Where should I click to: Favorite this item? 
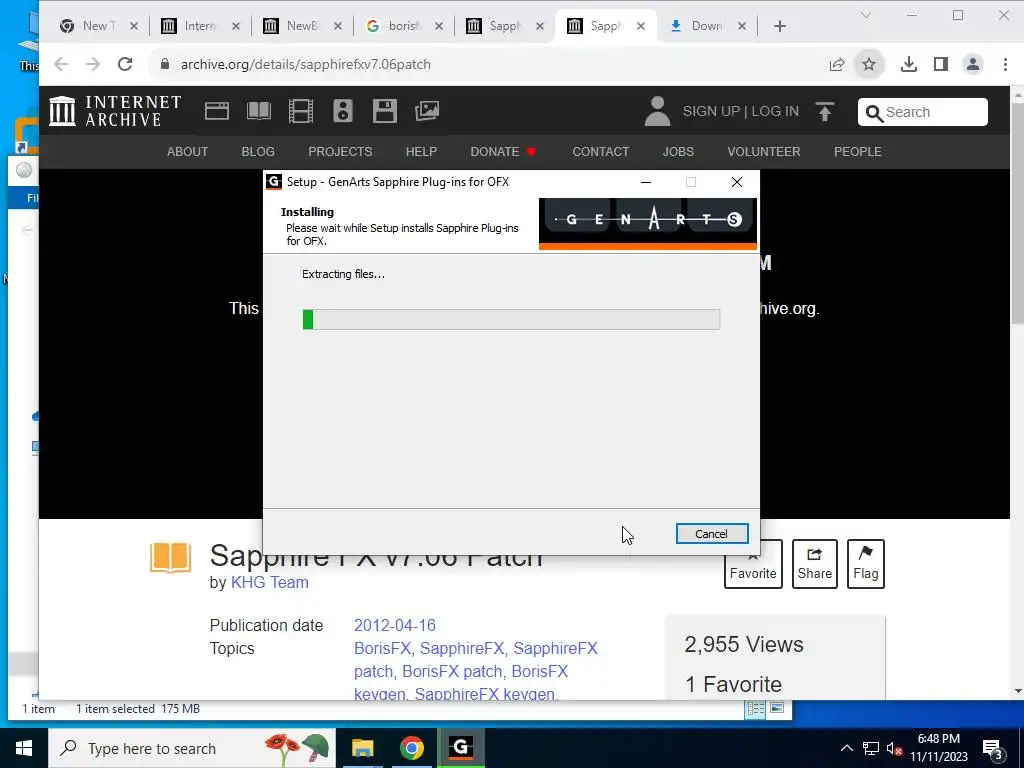point(753,564)
